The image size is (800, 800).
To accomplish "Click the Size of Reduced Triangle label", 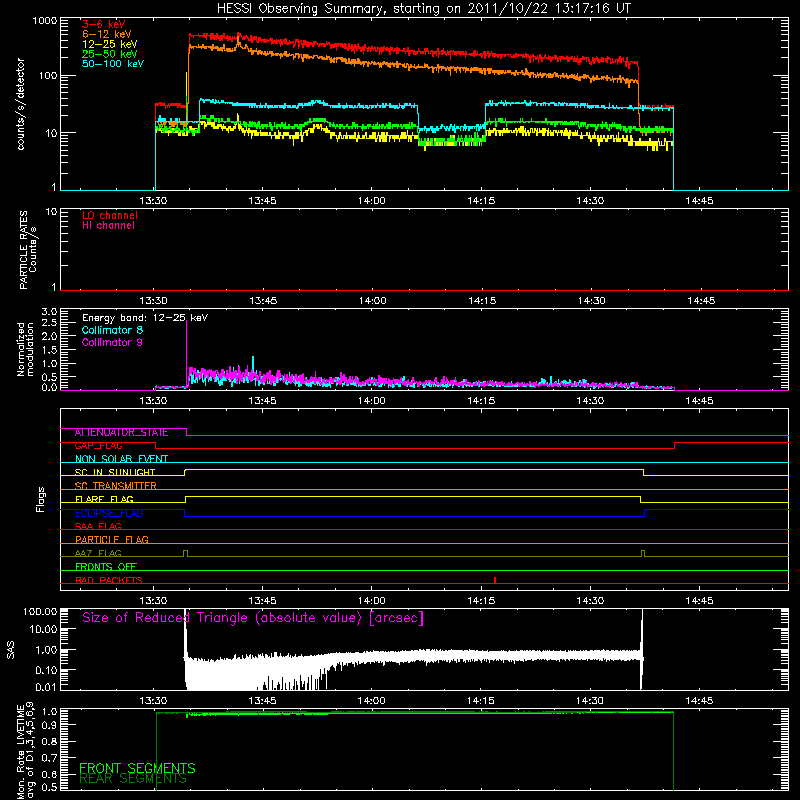I will click(253, 618).
